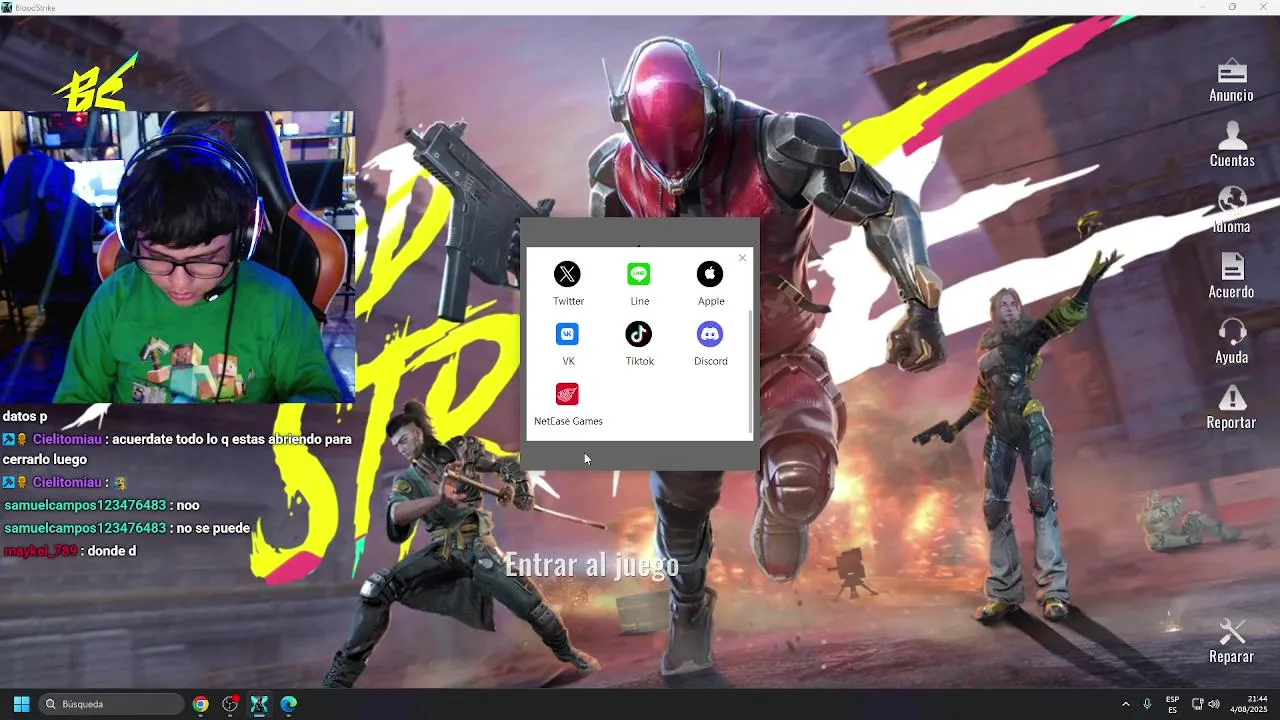Click the microphone tray icon
Image resolution: width=1280 pixels, height=720 pixels.
(x=1147, y=704)
